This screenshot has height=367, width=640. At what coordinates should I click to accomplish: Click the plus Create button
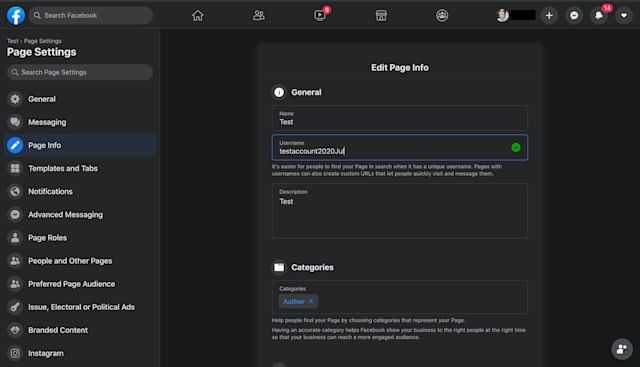(x=549, y=16)
